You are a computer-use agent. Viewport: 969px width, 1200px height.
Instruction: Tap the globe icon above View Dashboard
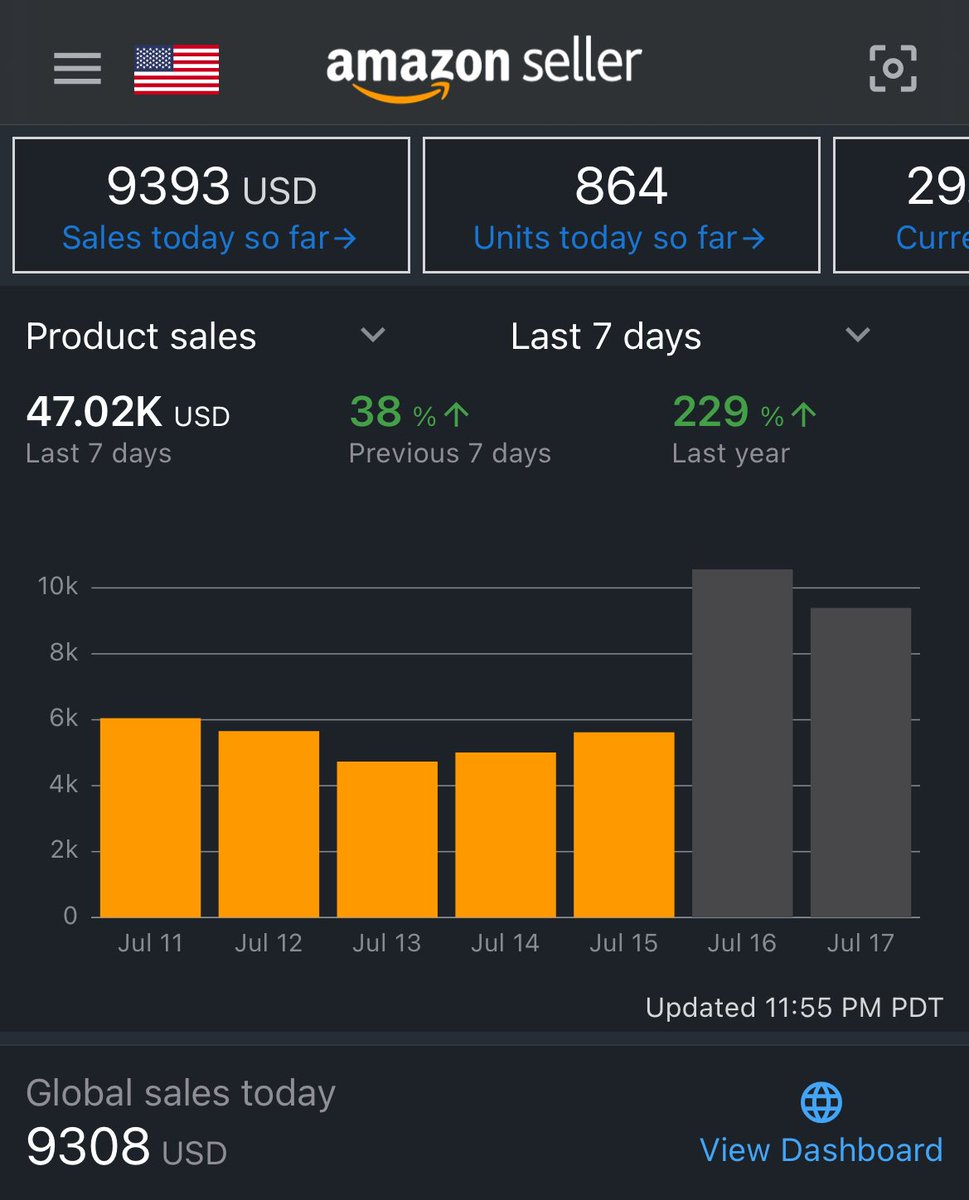[x=821, y=1103]
